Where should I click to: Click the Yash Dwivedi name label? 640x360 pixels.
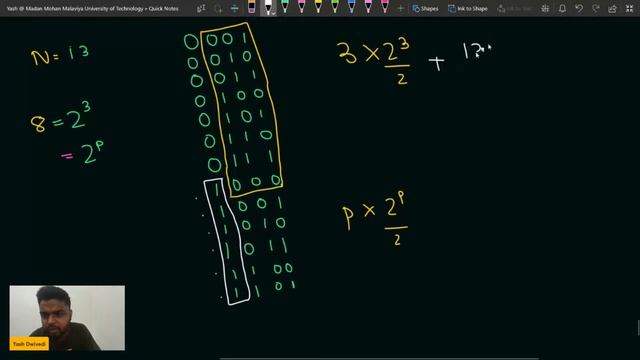29,344
